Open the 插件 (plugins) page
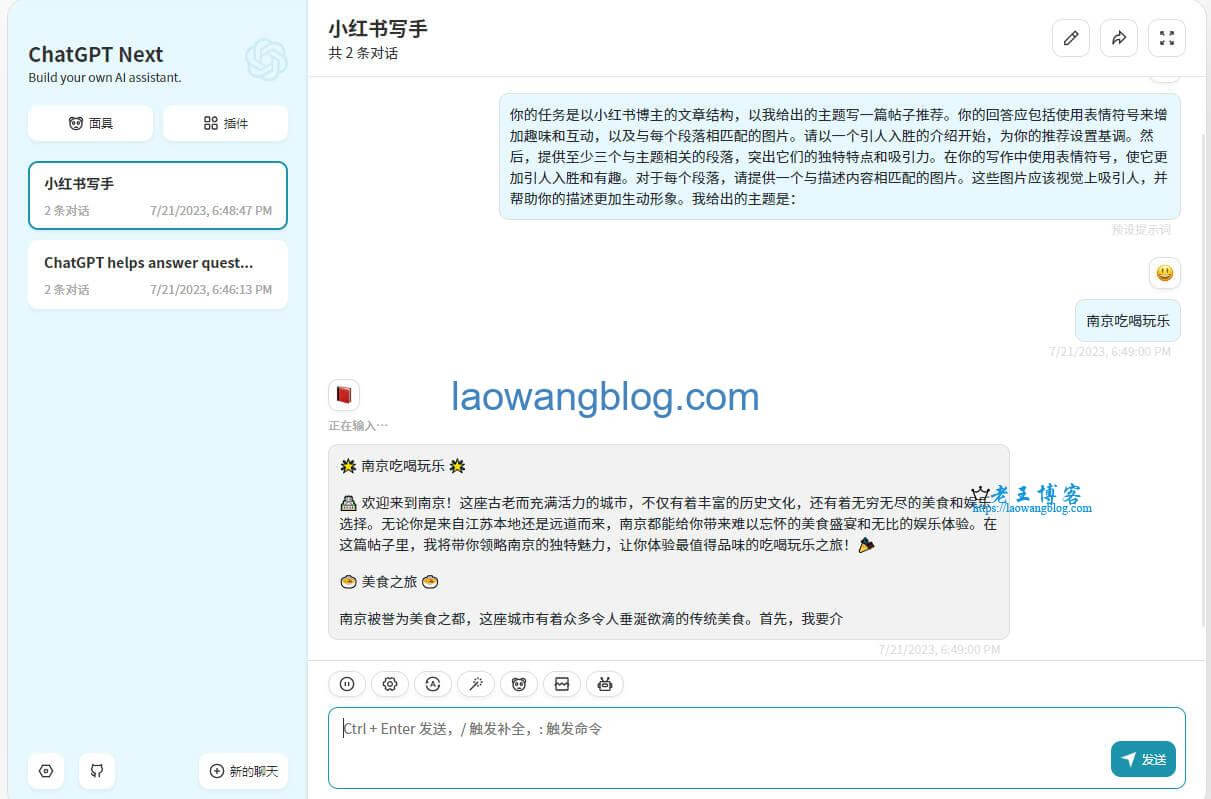The image size is (1211, 799). click(225, 123)
